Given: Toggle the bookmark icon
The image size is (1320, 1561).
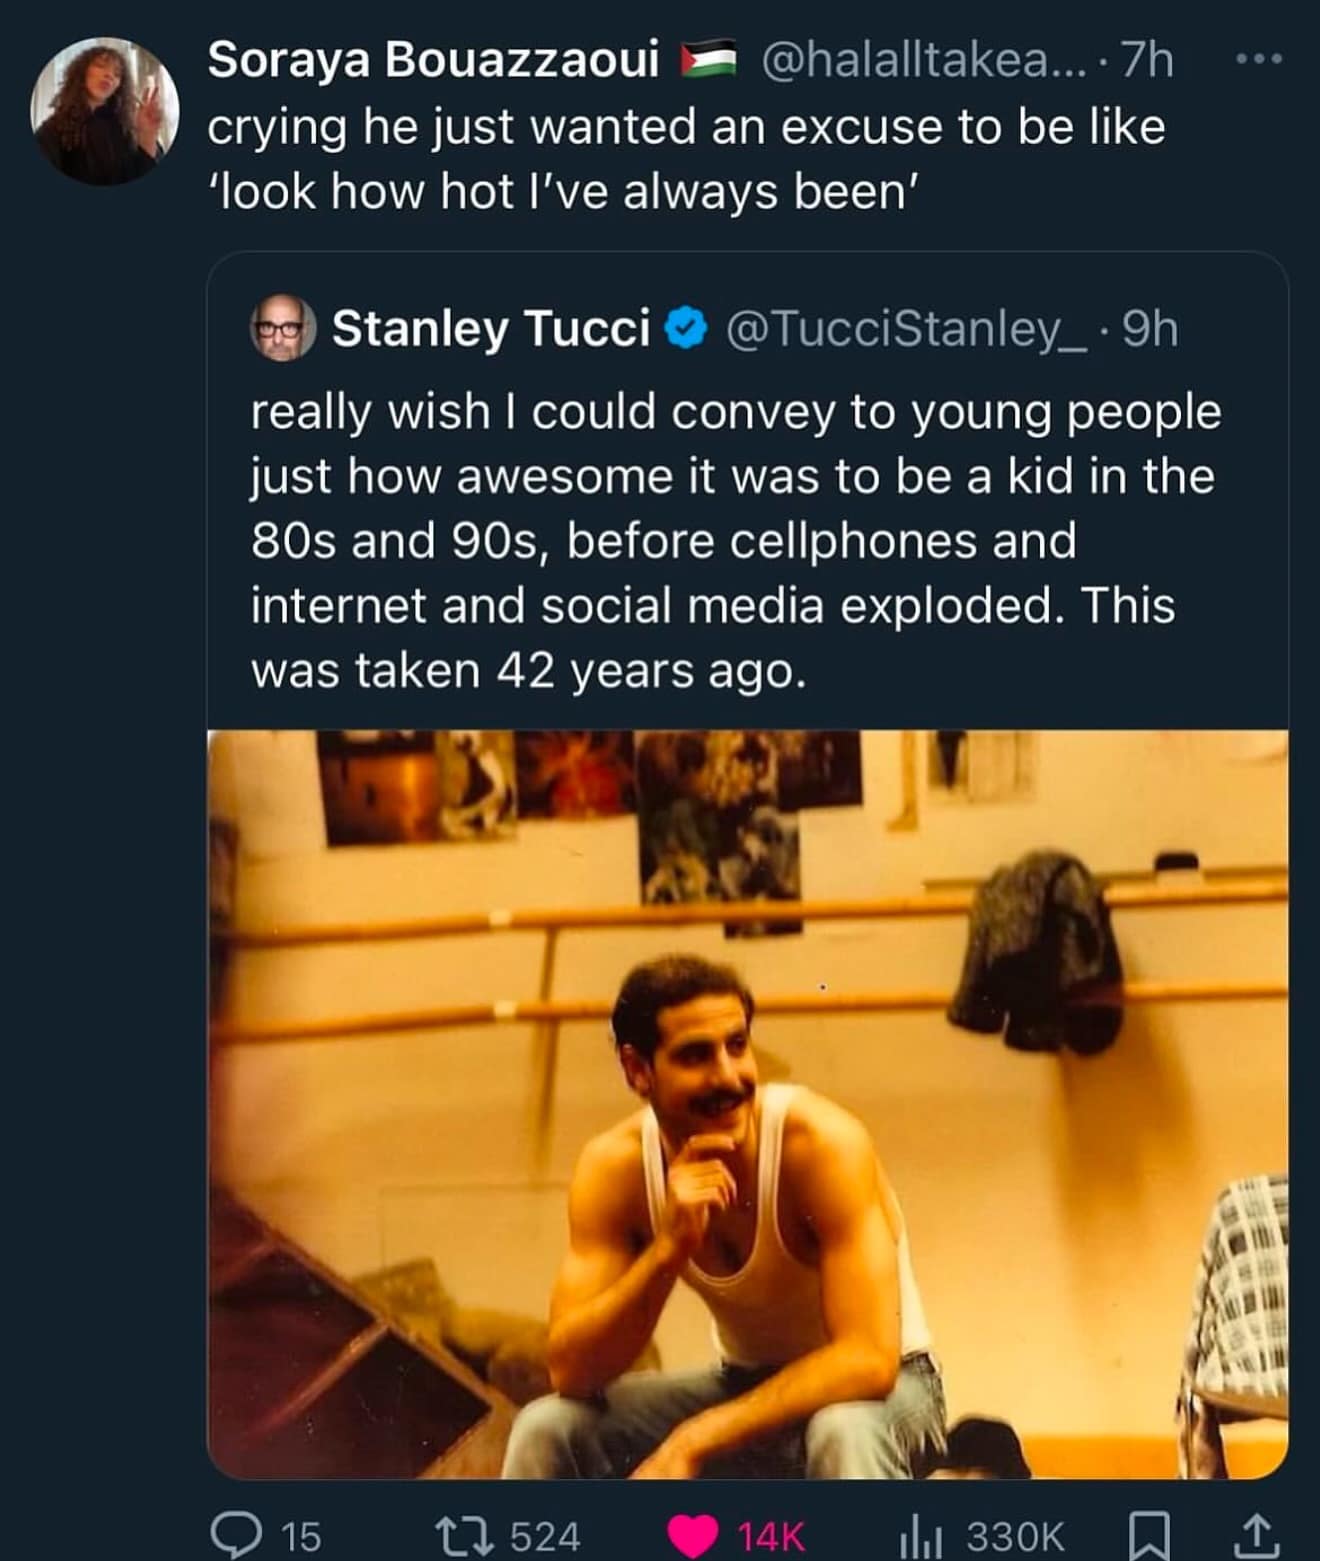Looking at the screenshot, I should tap(1148, 1535).
